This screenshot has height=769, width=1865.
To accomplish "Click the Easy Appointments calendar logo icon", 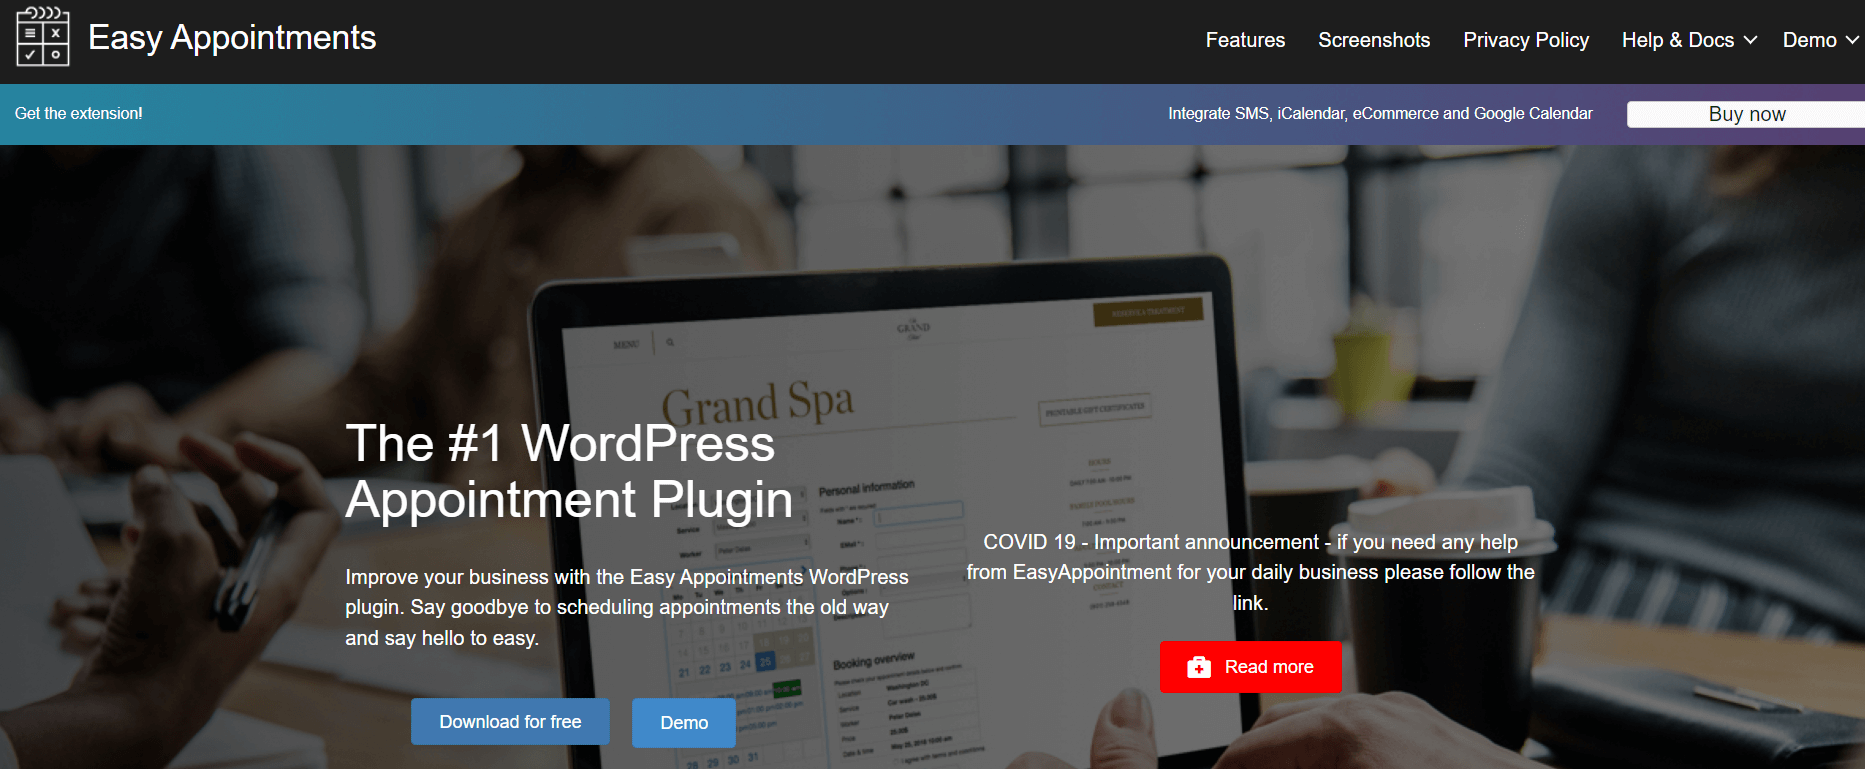I will click(43, 37).
